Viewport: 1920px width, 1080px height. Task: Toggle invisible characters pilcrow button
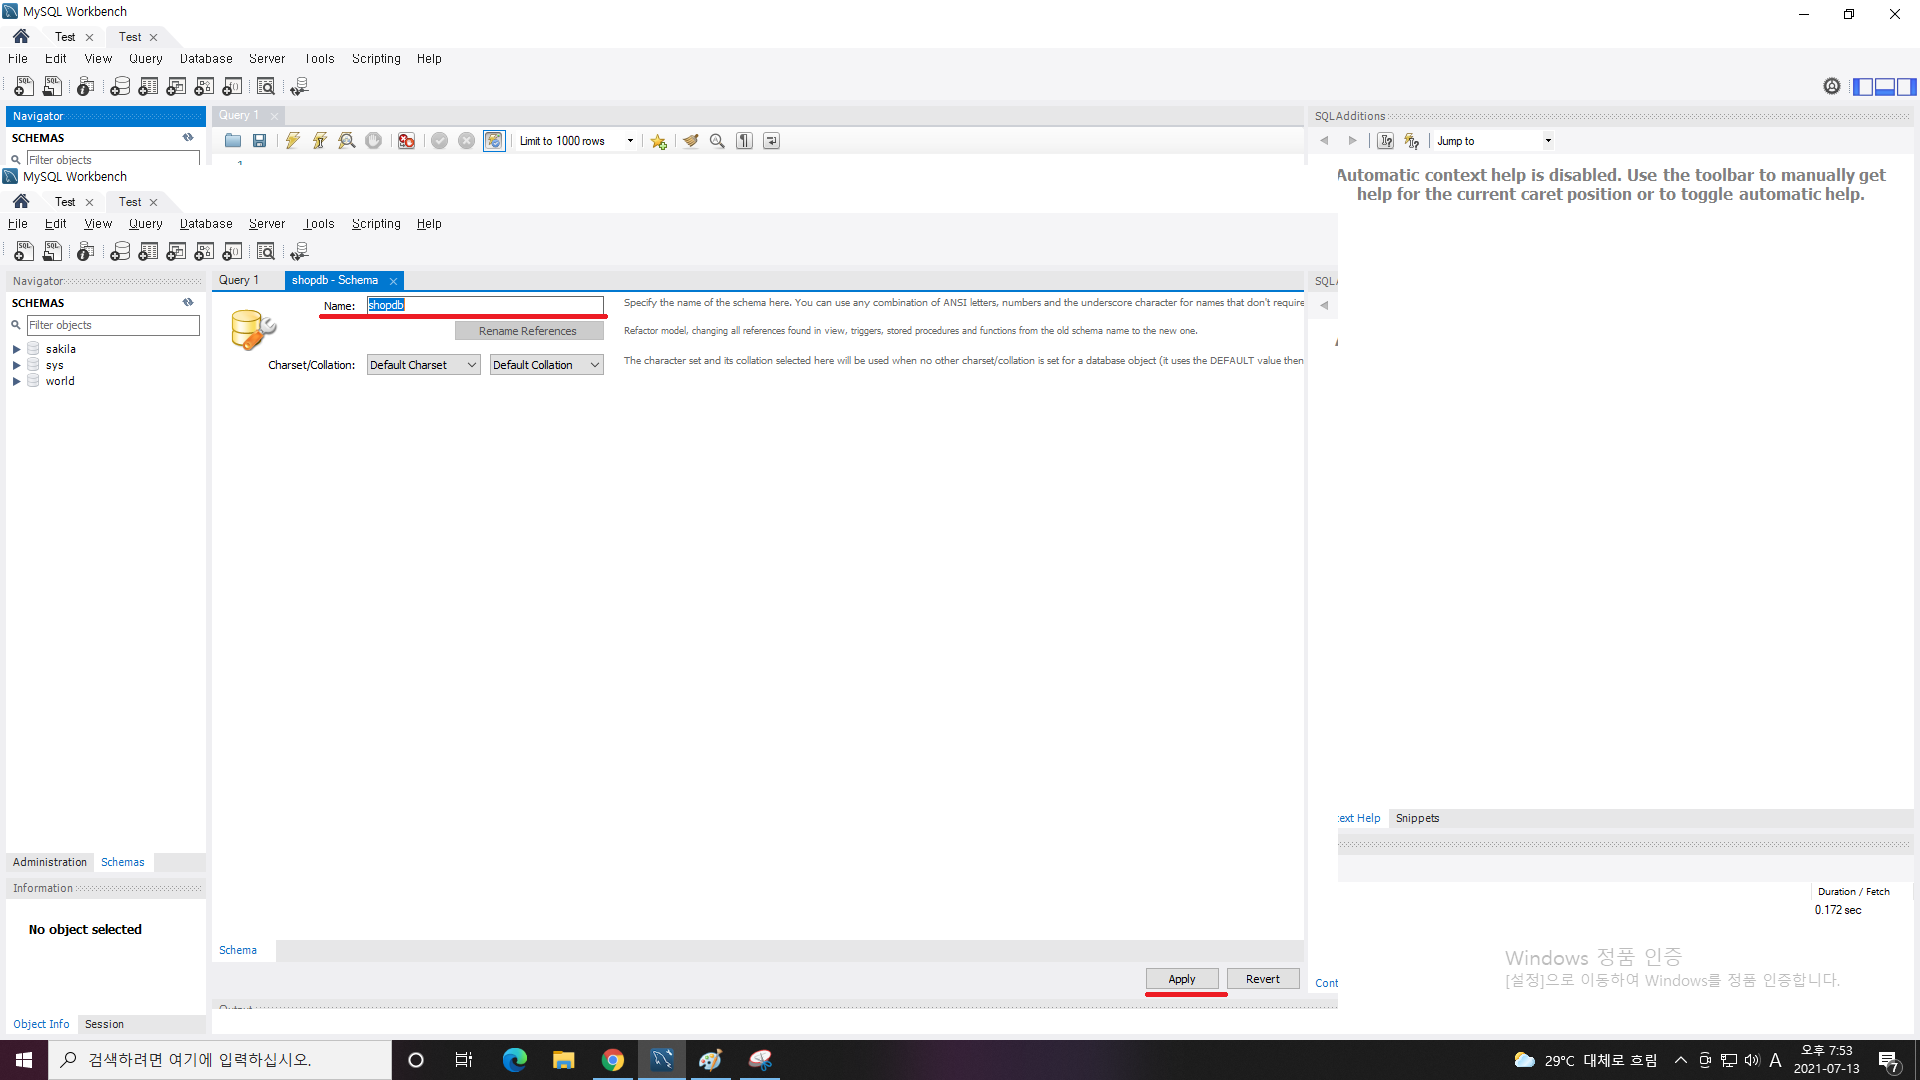click(744, 141)
